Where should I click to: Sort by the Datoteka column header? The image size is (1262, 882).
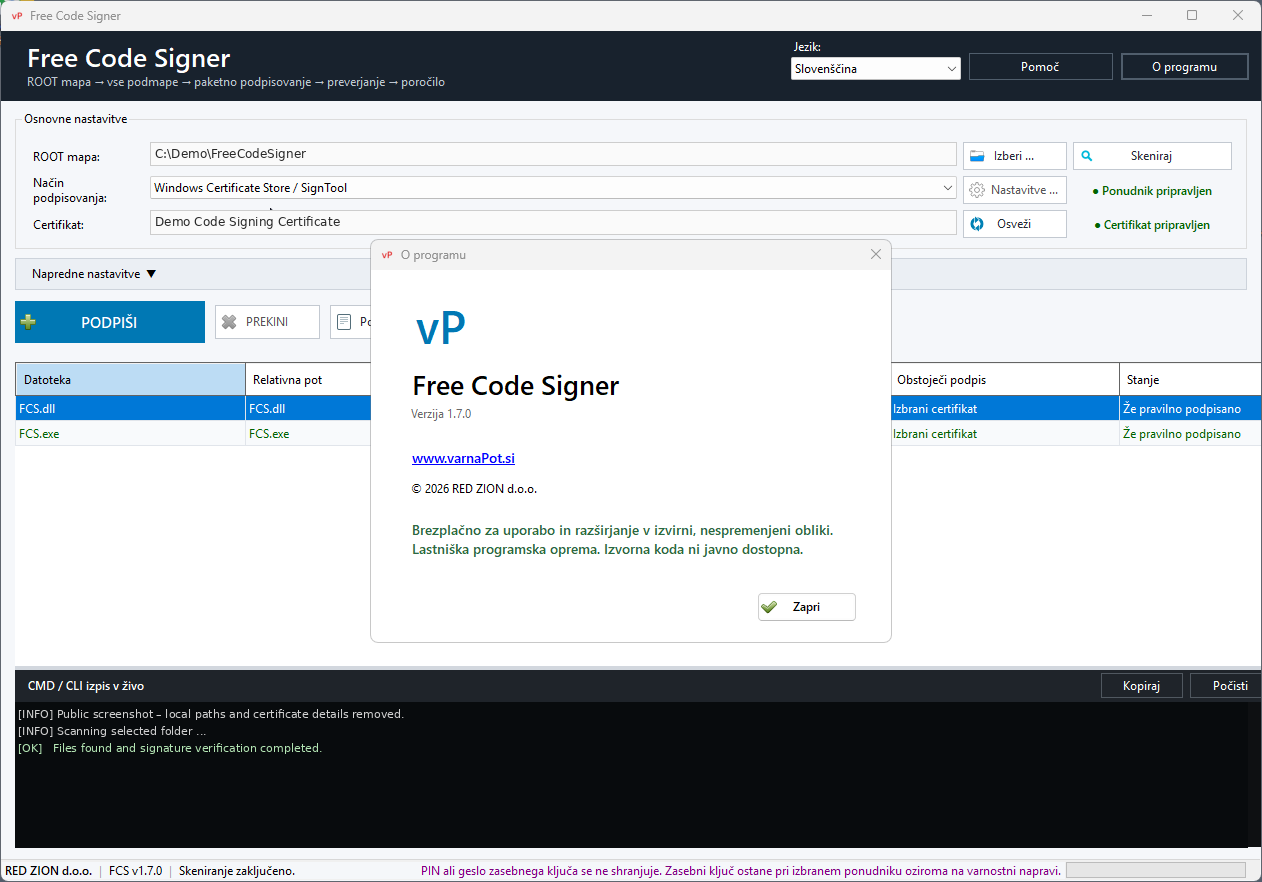point(130,380)
